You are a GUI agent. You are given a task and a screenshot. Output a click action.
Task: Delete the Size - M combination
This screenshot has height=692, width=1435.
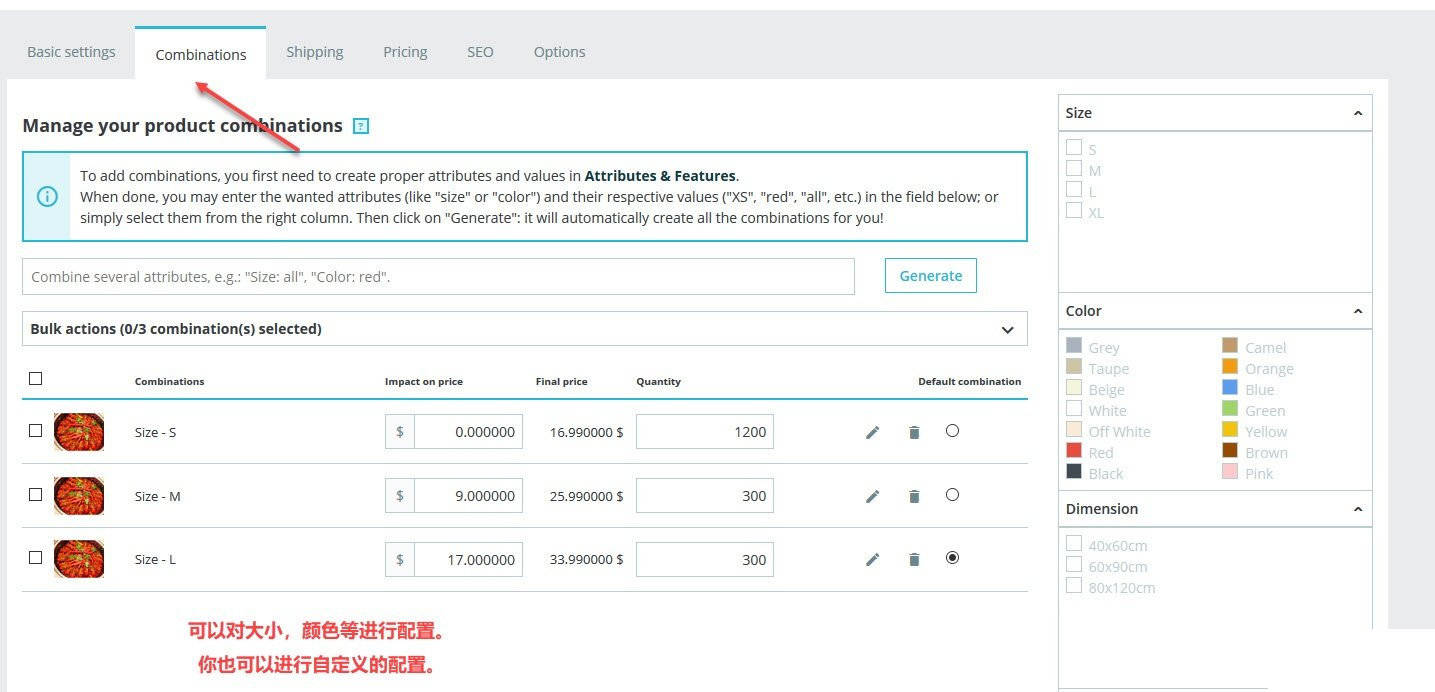click(914, 496)
